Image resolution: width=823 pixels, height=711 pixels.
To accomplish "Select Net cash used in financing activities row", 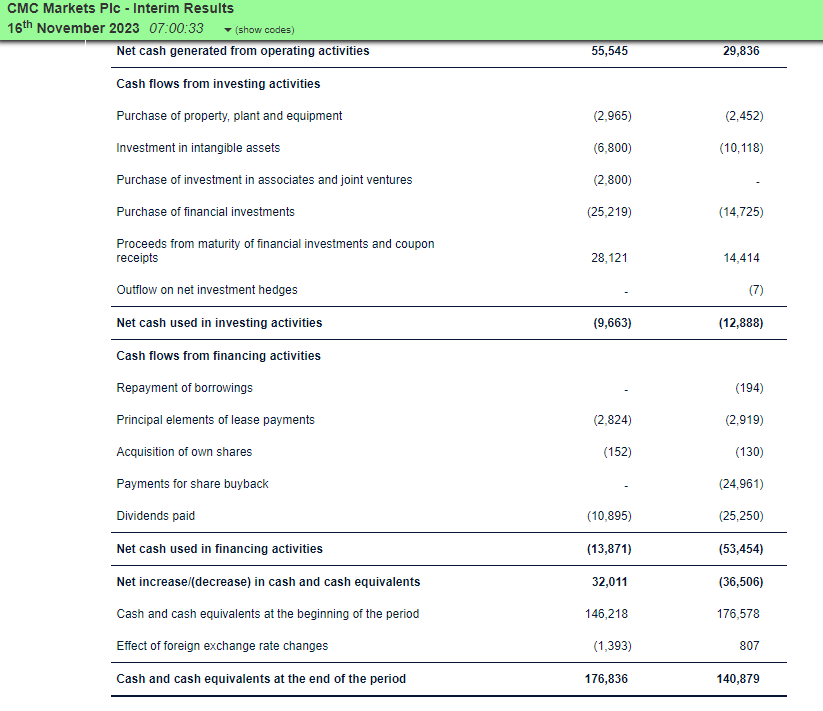I will [x=449, y=549].
